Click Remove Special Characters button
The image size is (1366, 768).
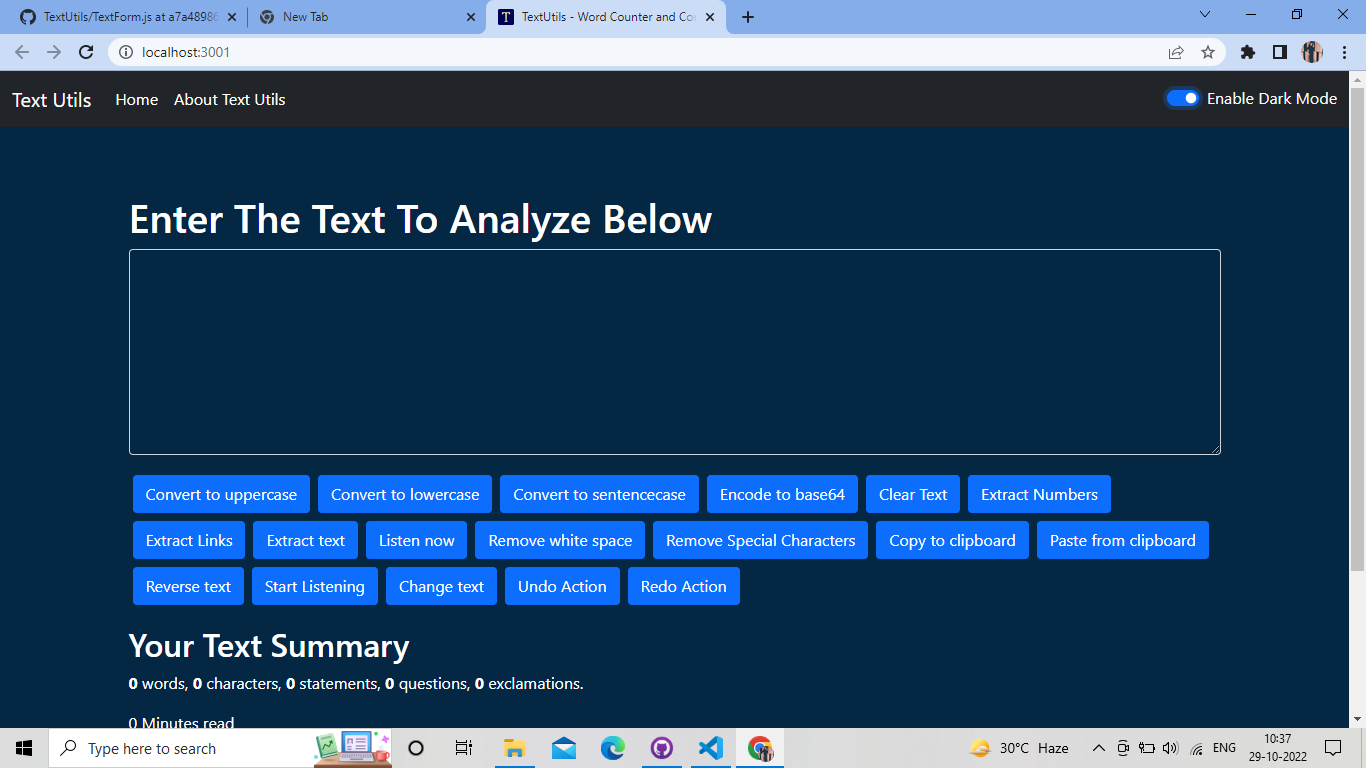coord(760,540)
